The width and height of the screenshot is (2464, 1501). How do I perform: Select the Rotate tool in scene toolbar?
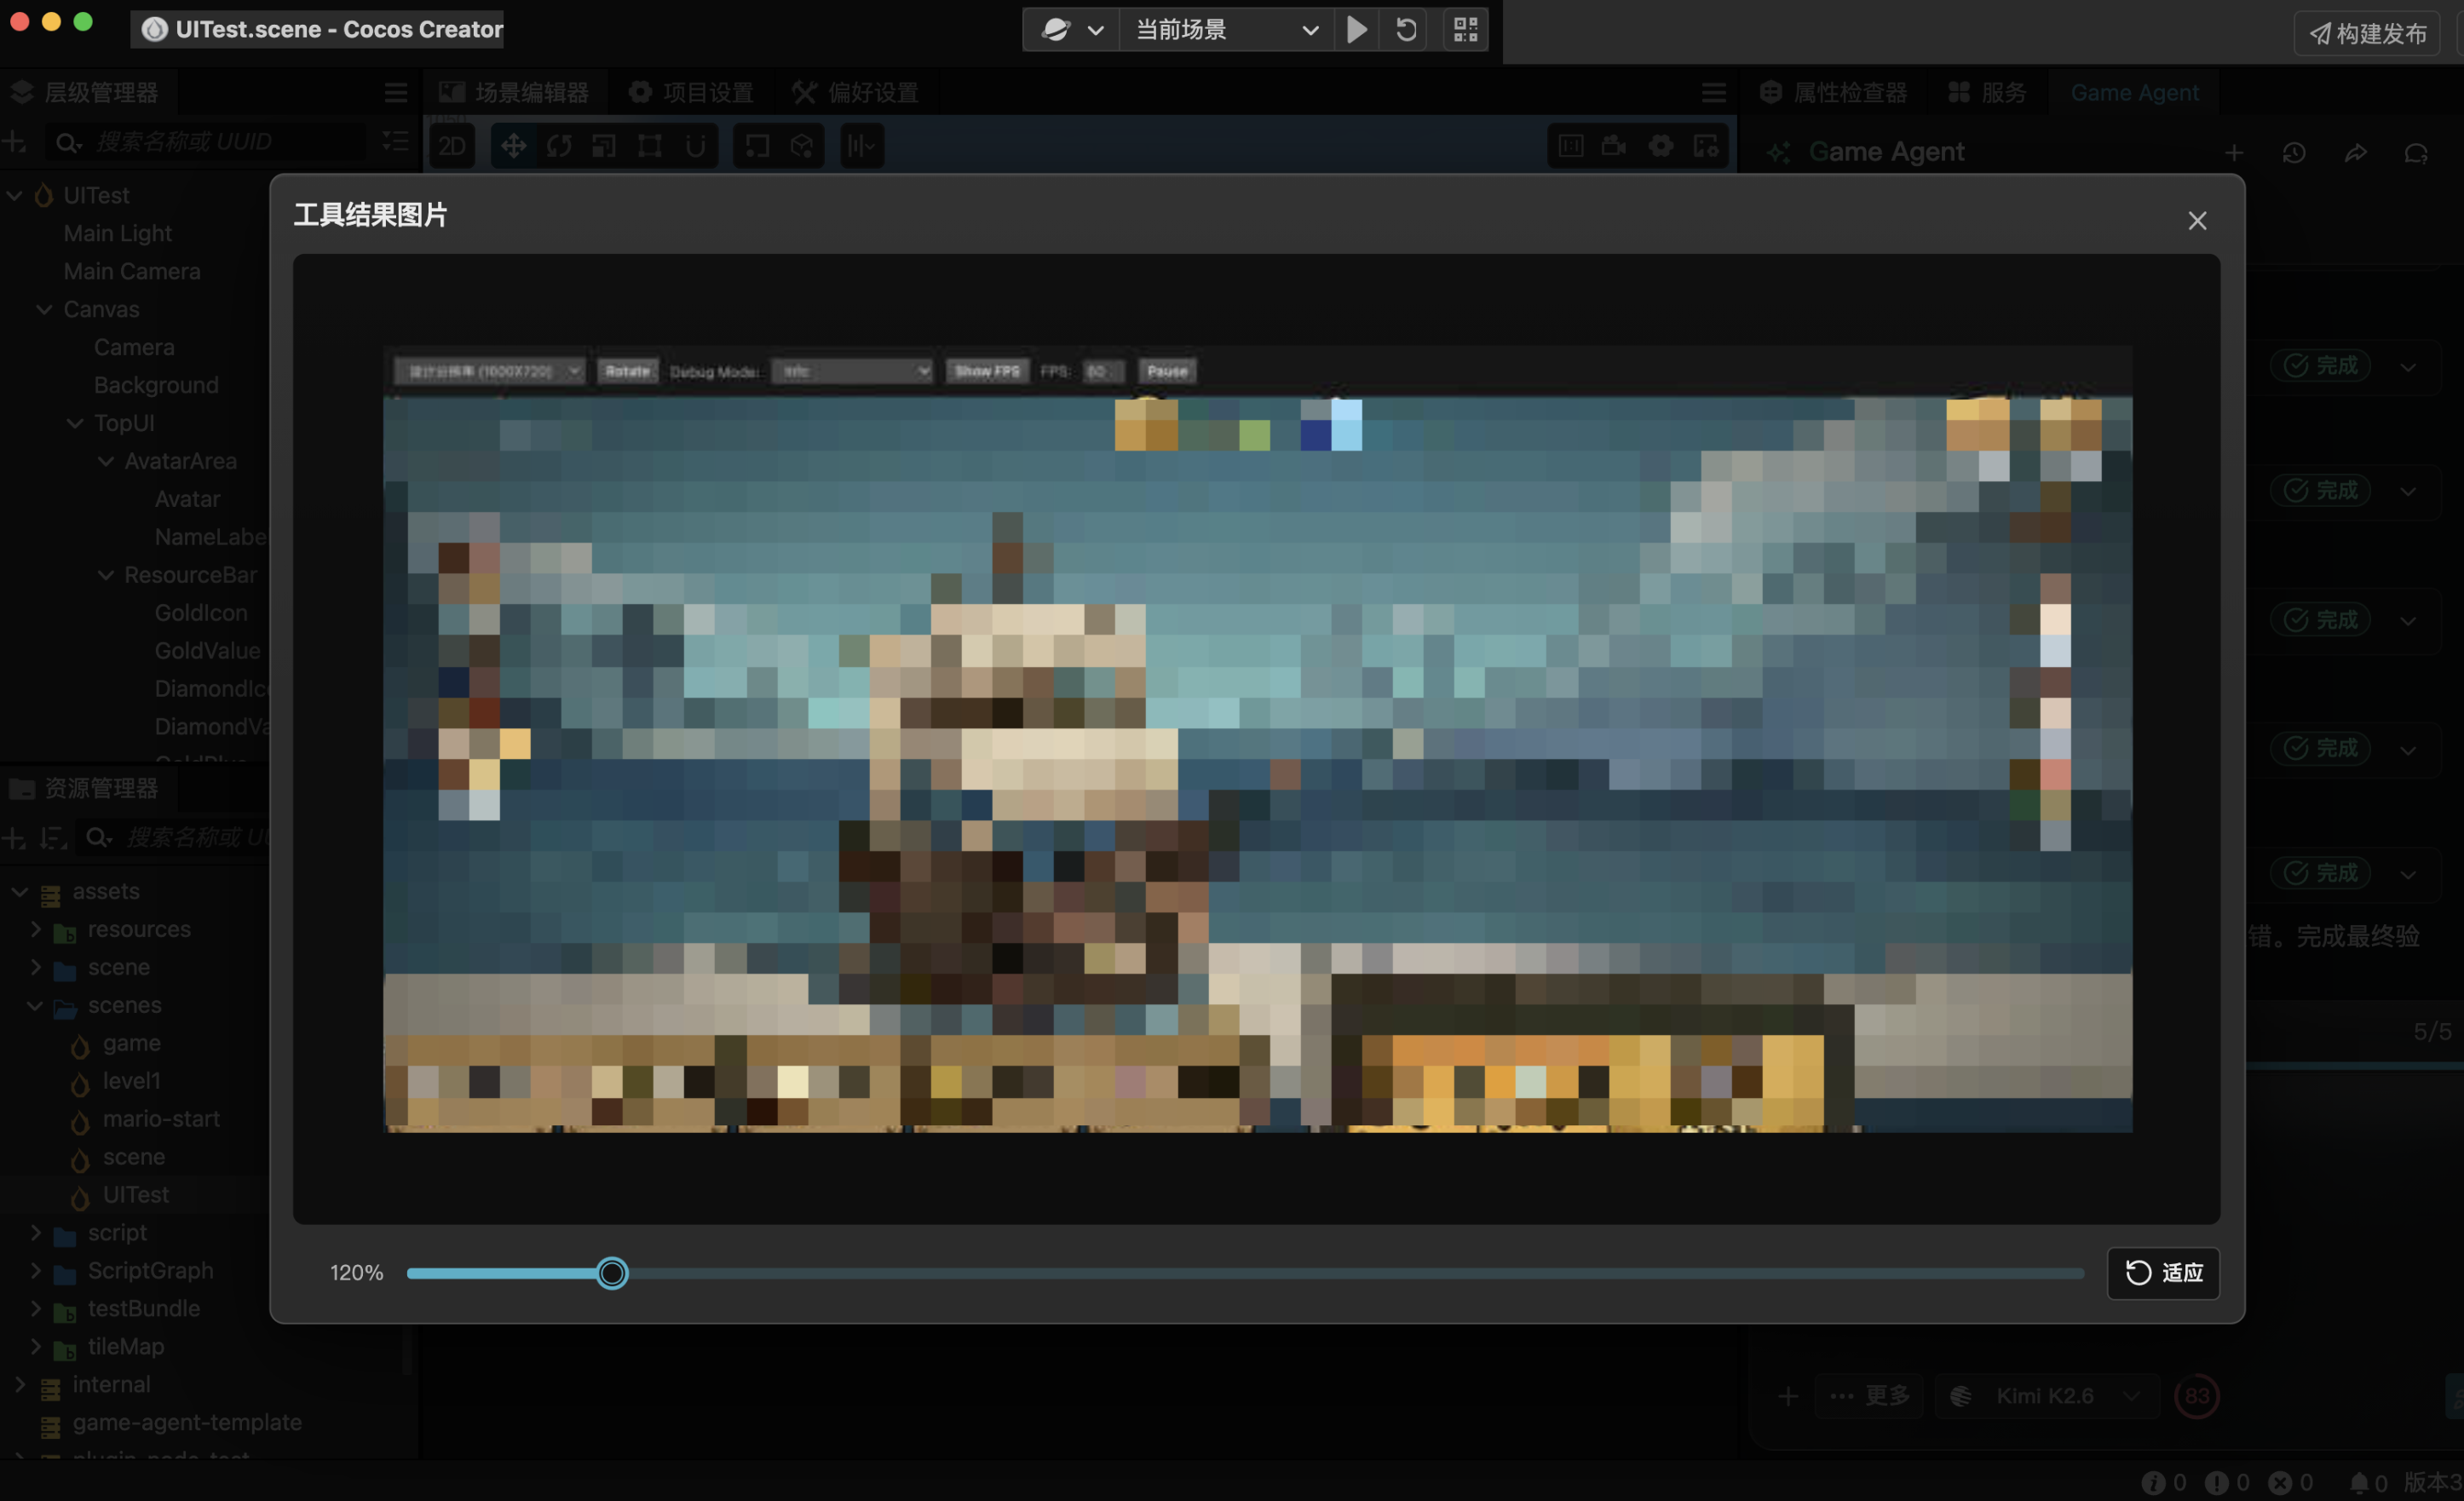pyautogui.click(x=559, y=146)
